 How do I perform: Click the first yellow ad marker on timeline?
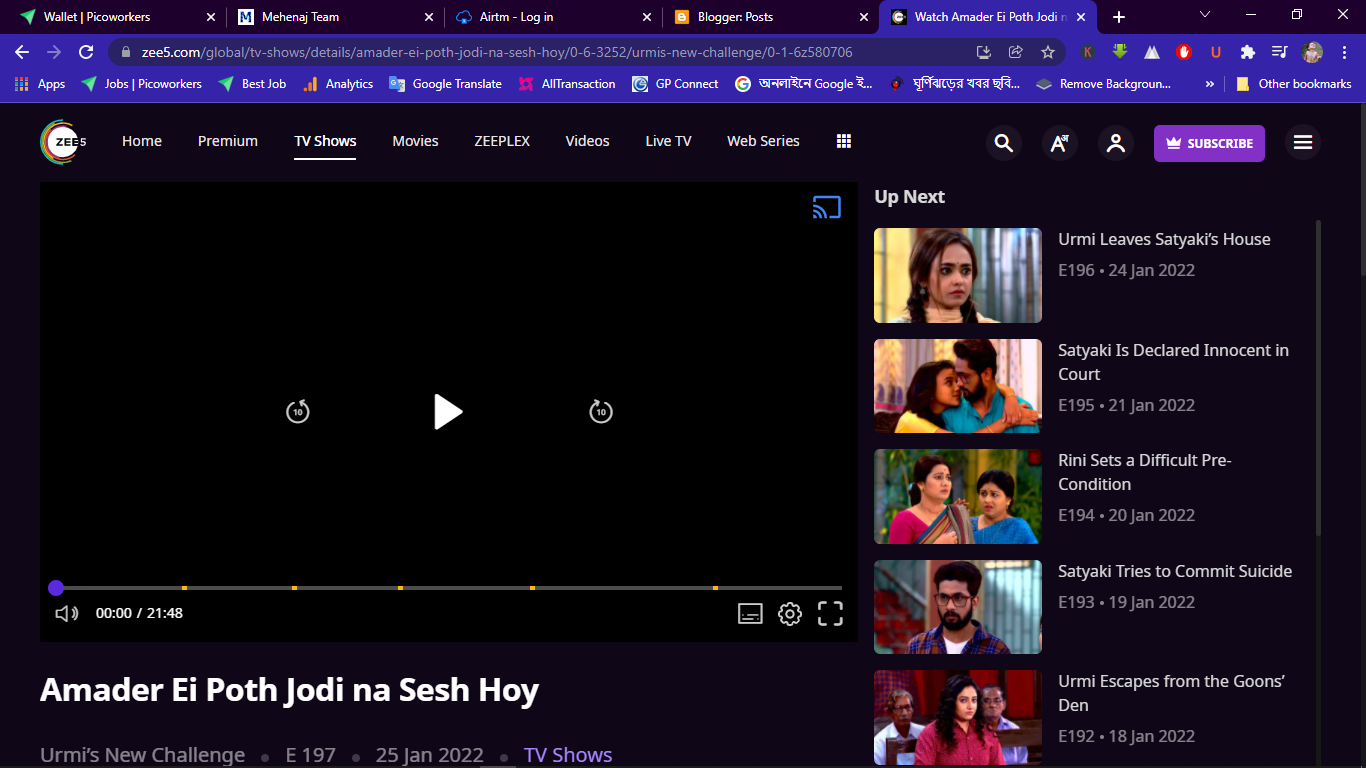184,588
